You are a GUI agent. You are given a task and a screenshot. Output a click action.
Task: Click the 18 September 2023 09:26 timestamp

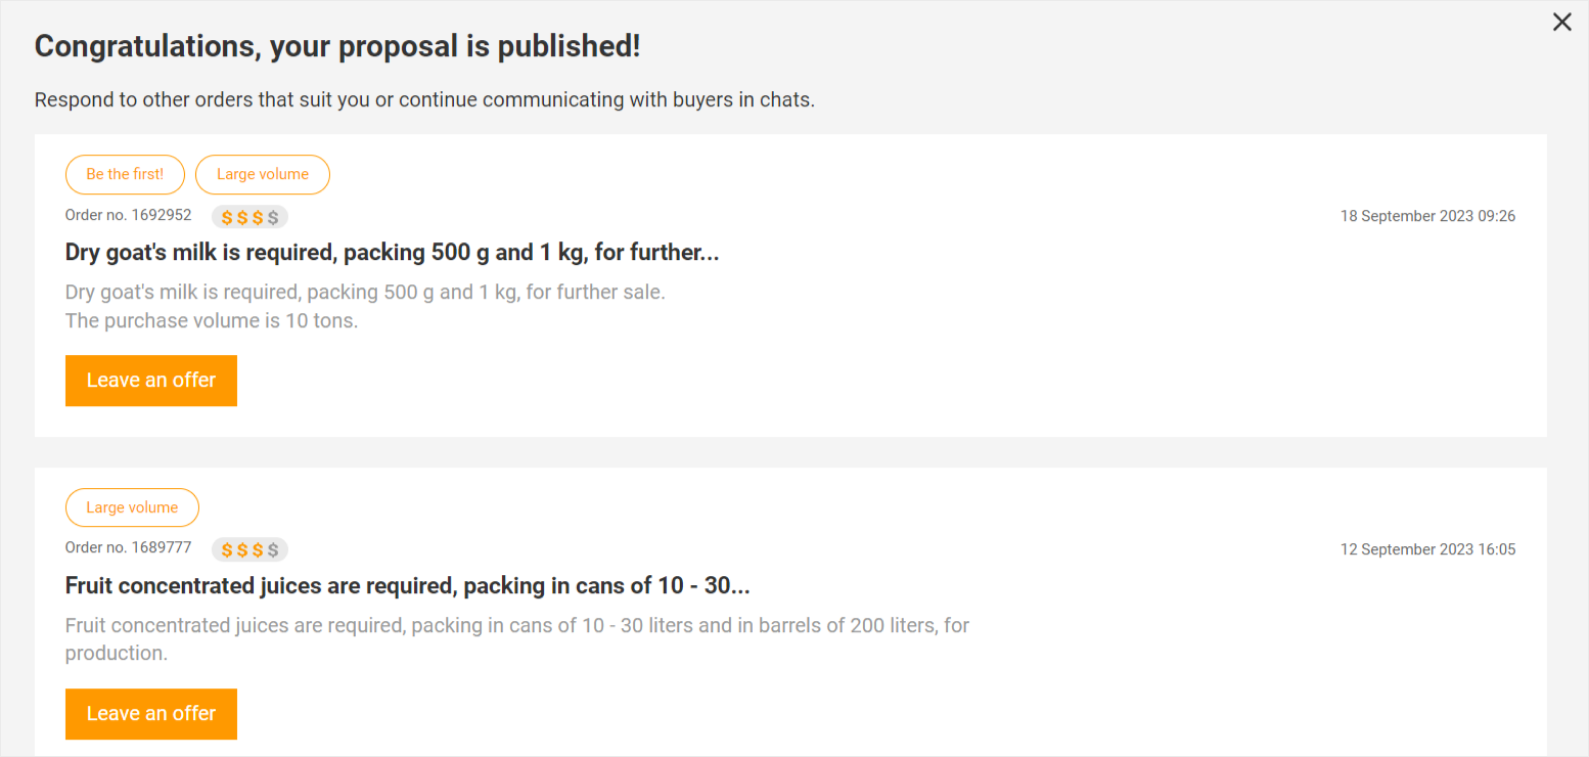click(1427, 216)
